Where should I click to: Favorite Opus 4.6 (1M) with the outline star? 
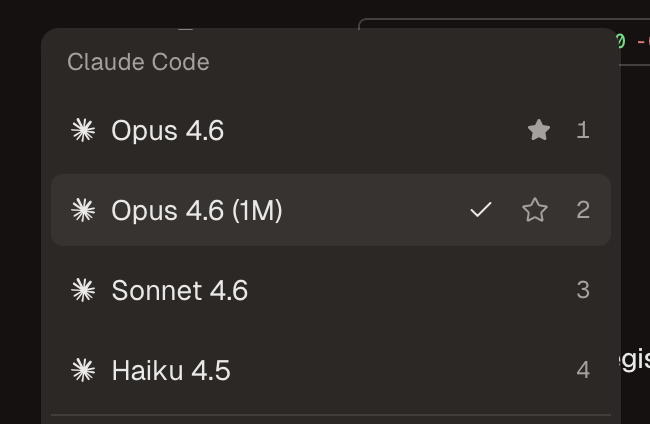click(x=535, y=210)
